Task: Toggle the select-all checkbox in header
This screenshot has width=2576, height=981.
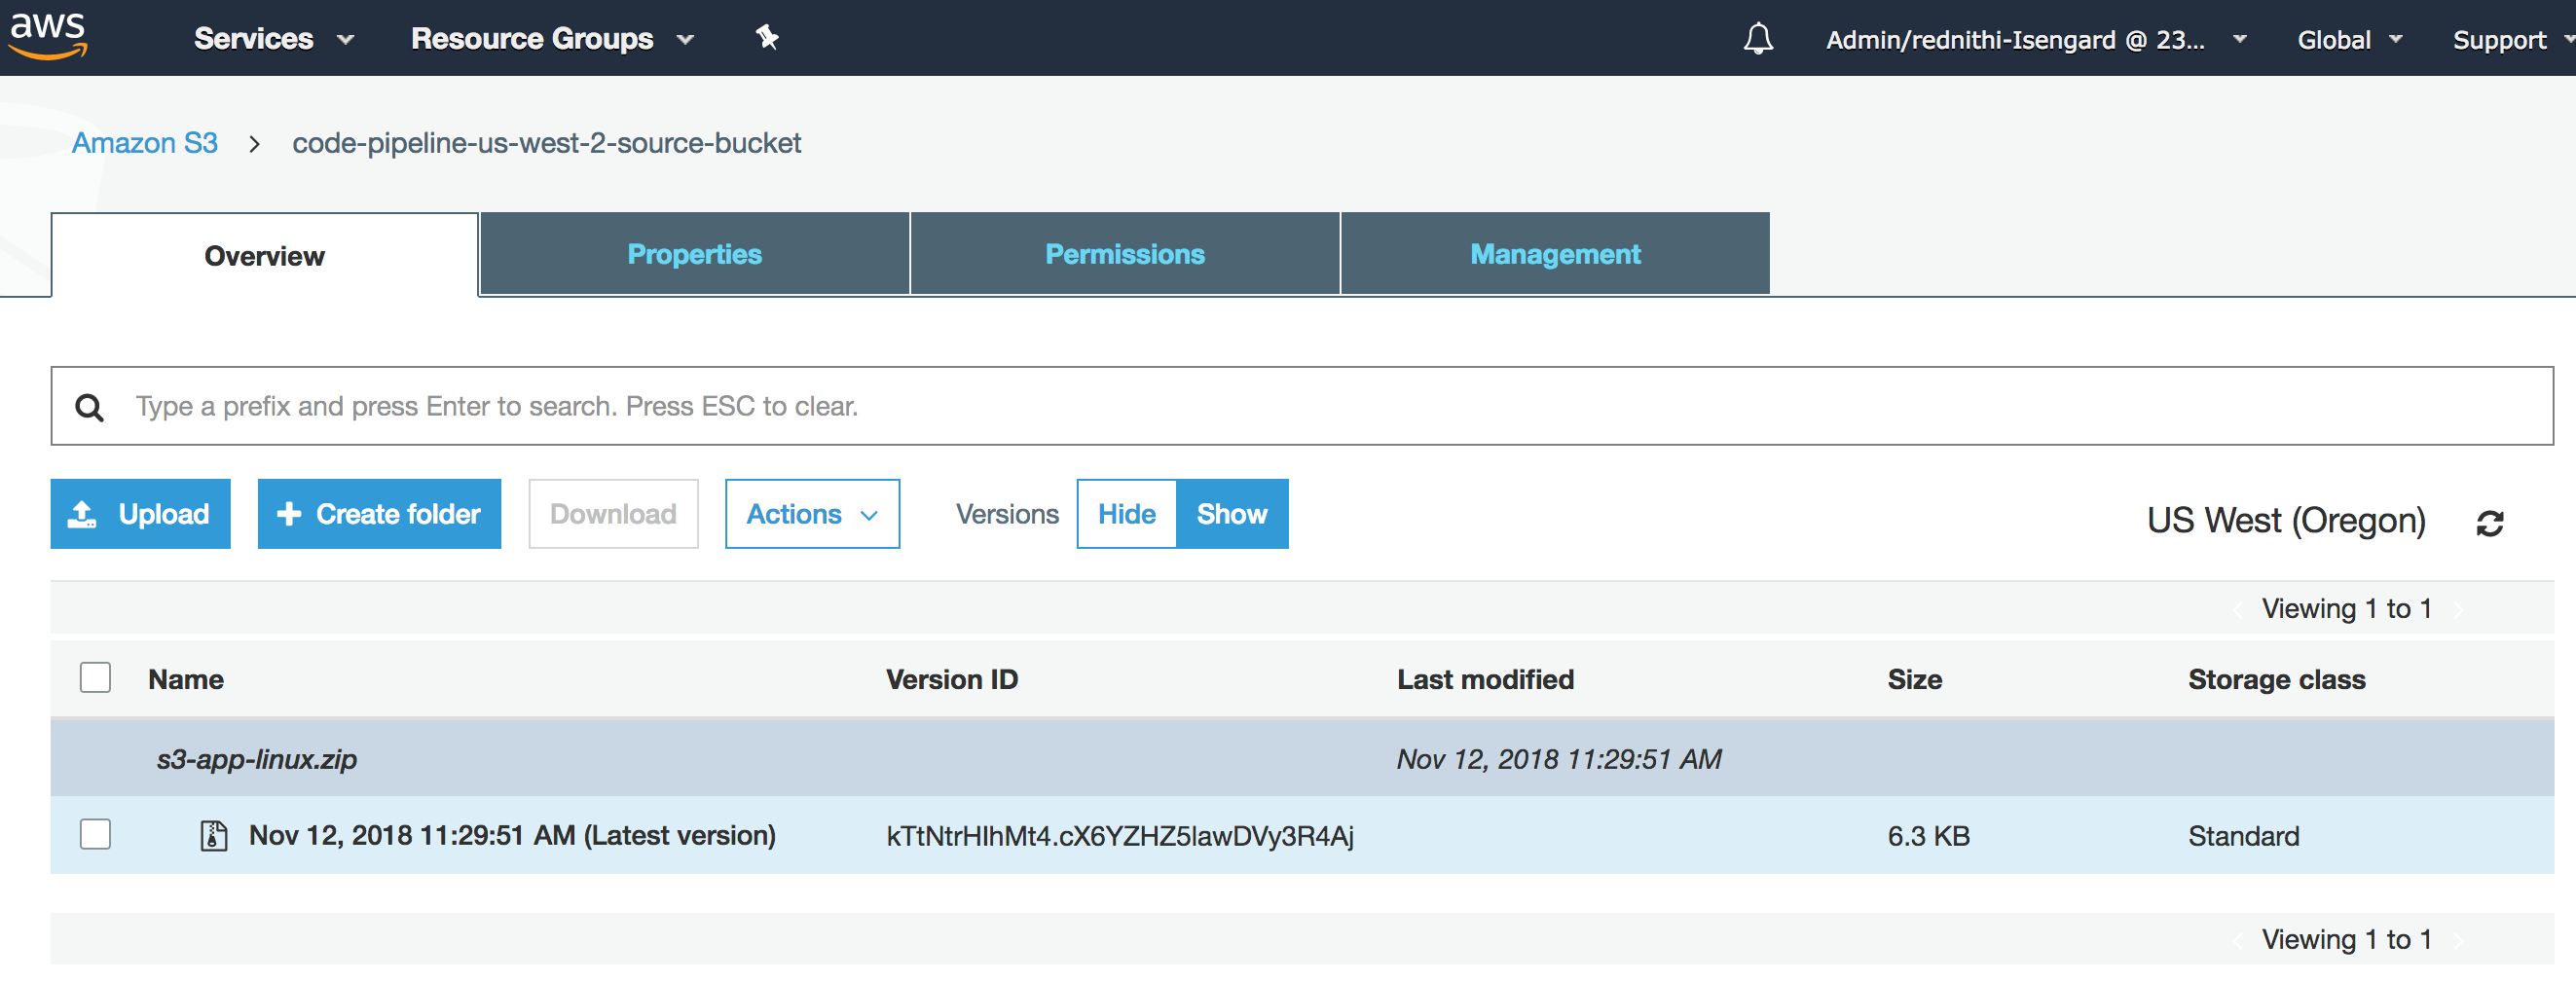Action: pos(95,678)
